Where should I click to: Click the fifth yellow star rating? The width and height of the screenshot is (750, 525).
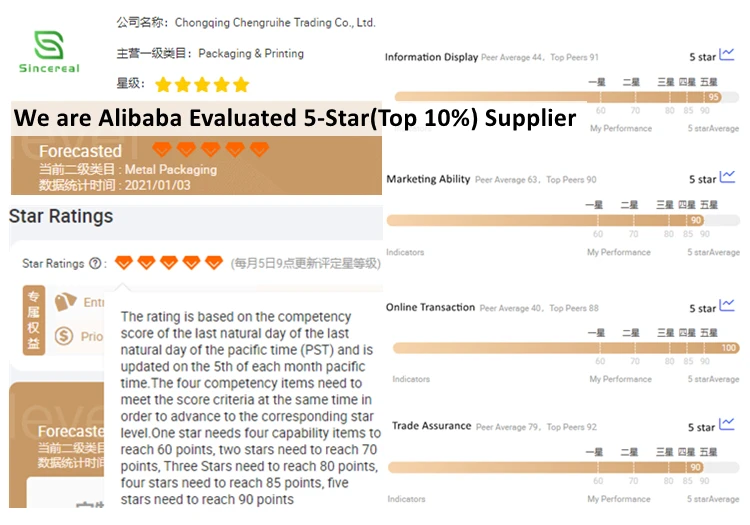(241, 85)
